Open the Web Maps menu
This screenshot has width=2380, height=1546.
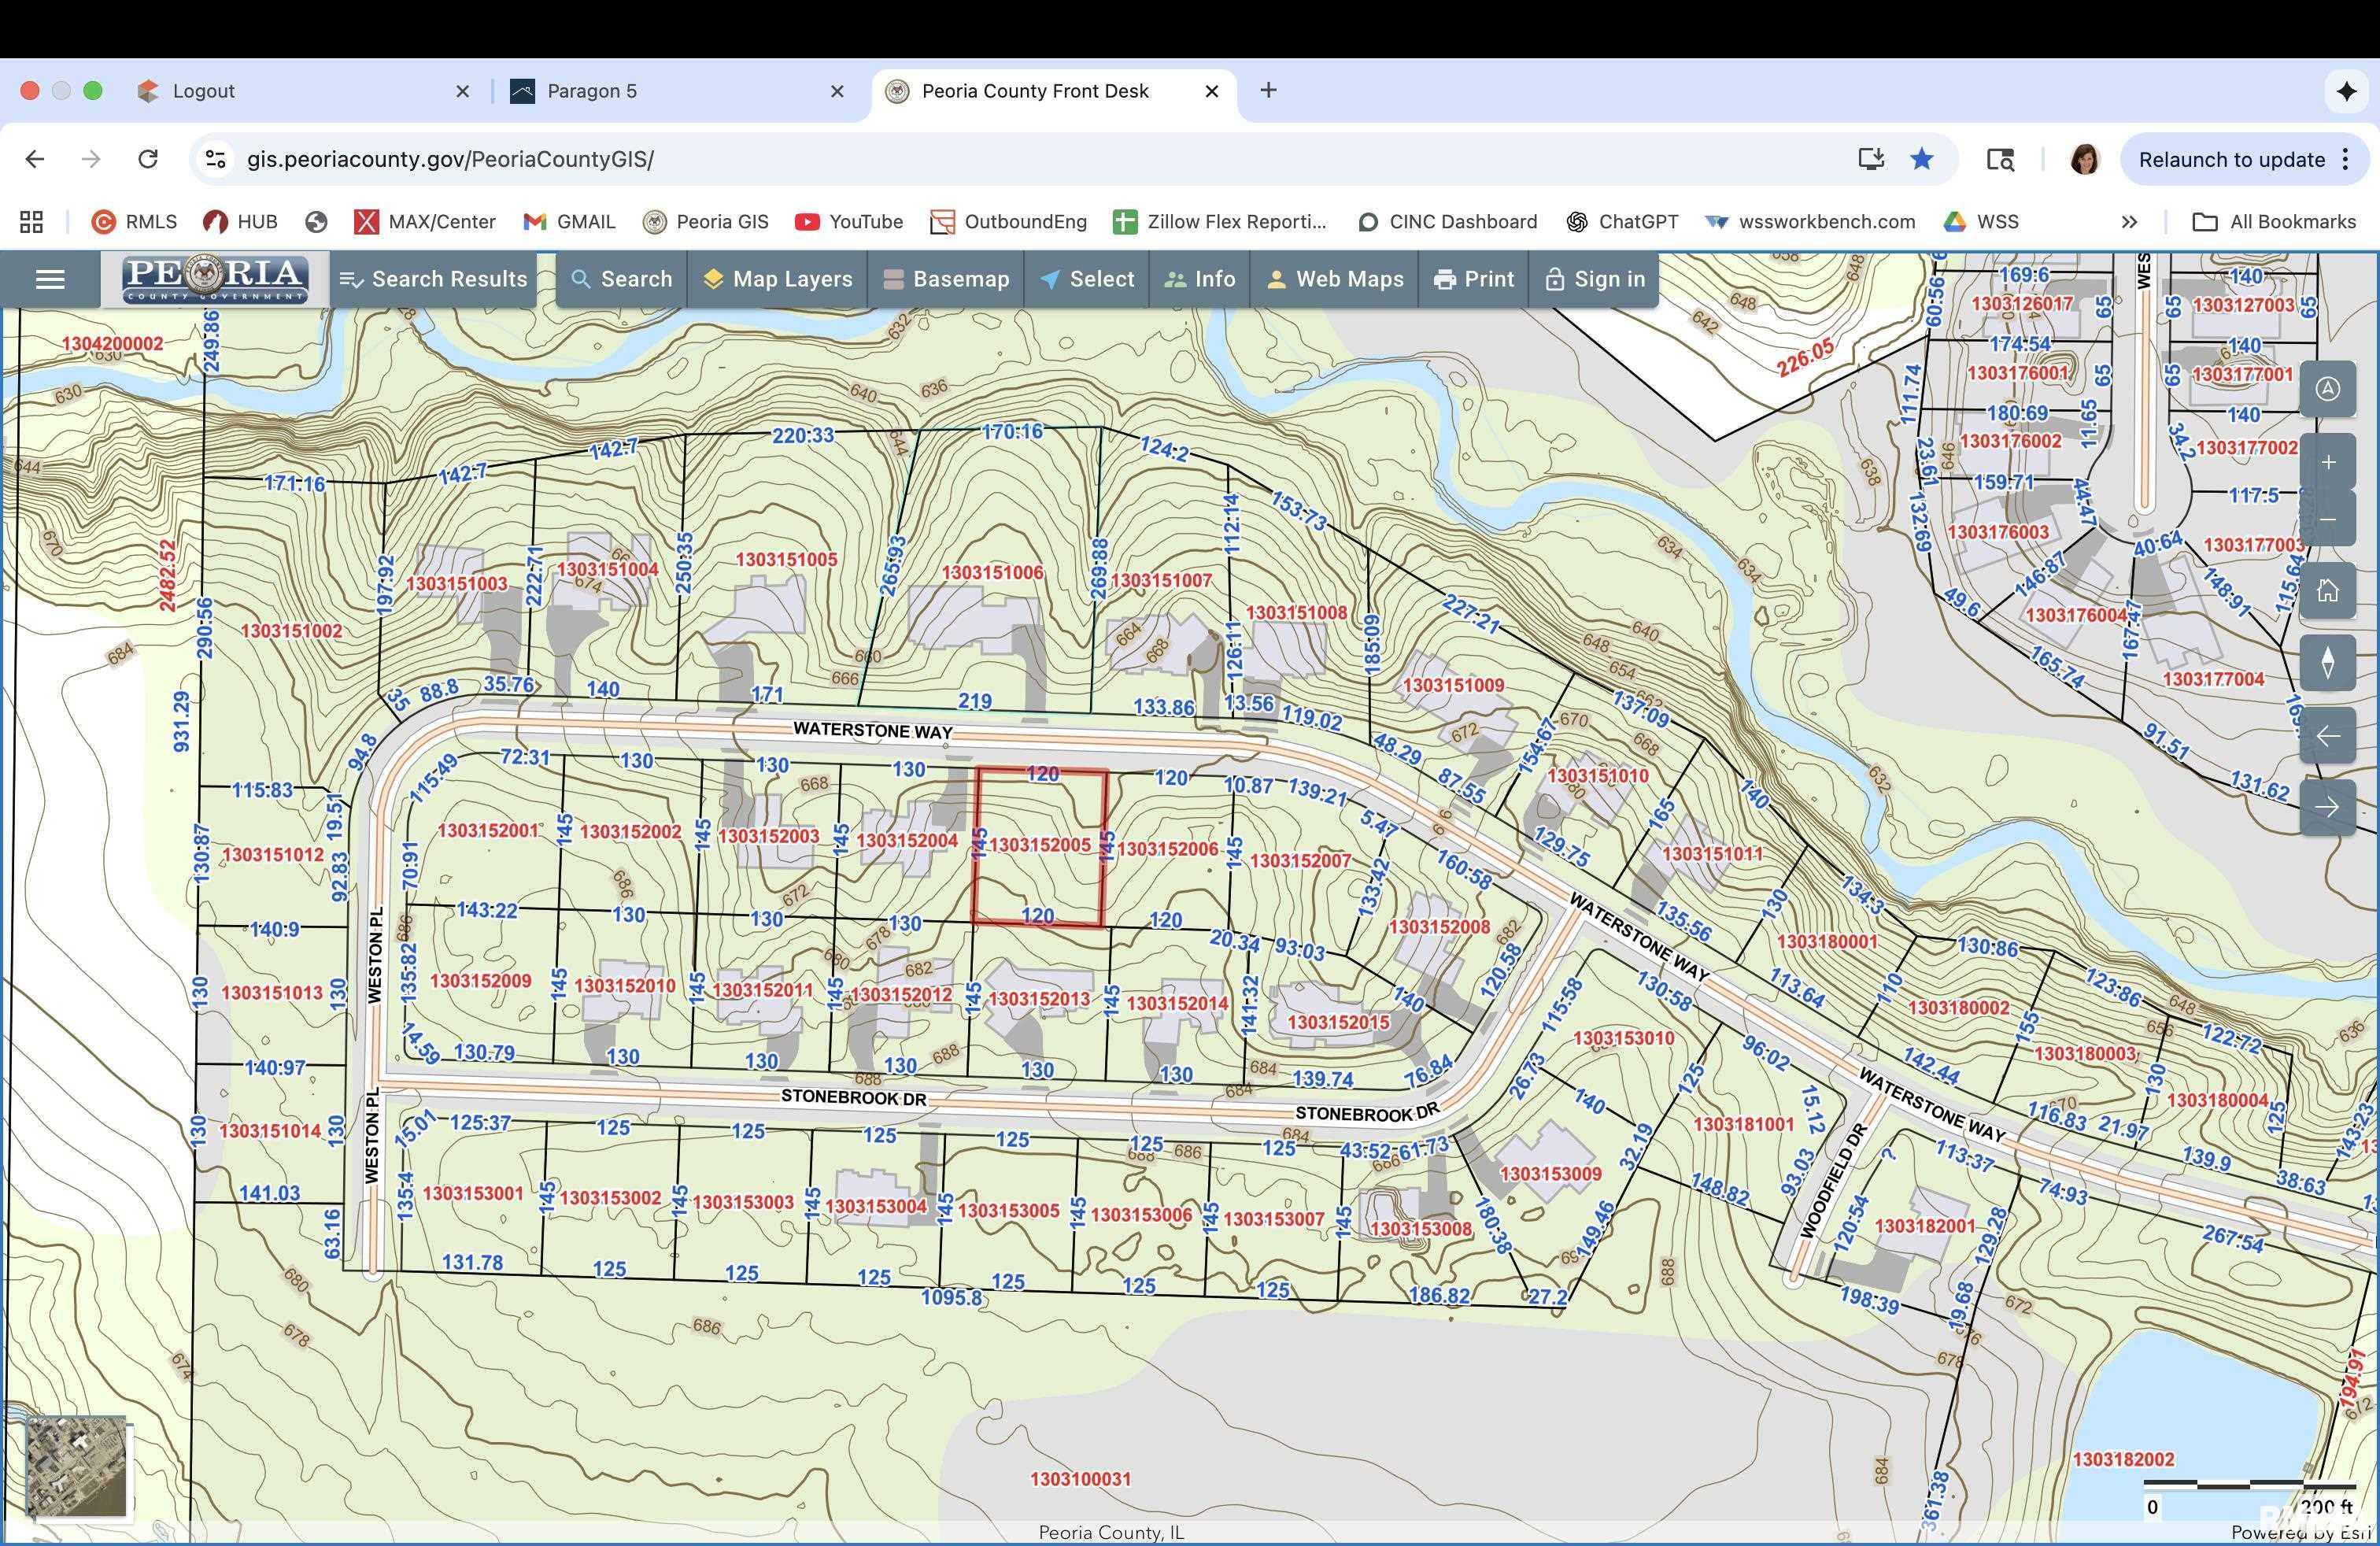point(1334,279)
